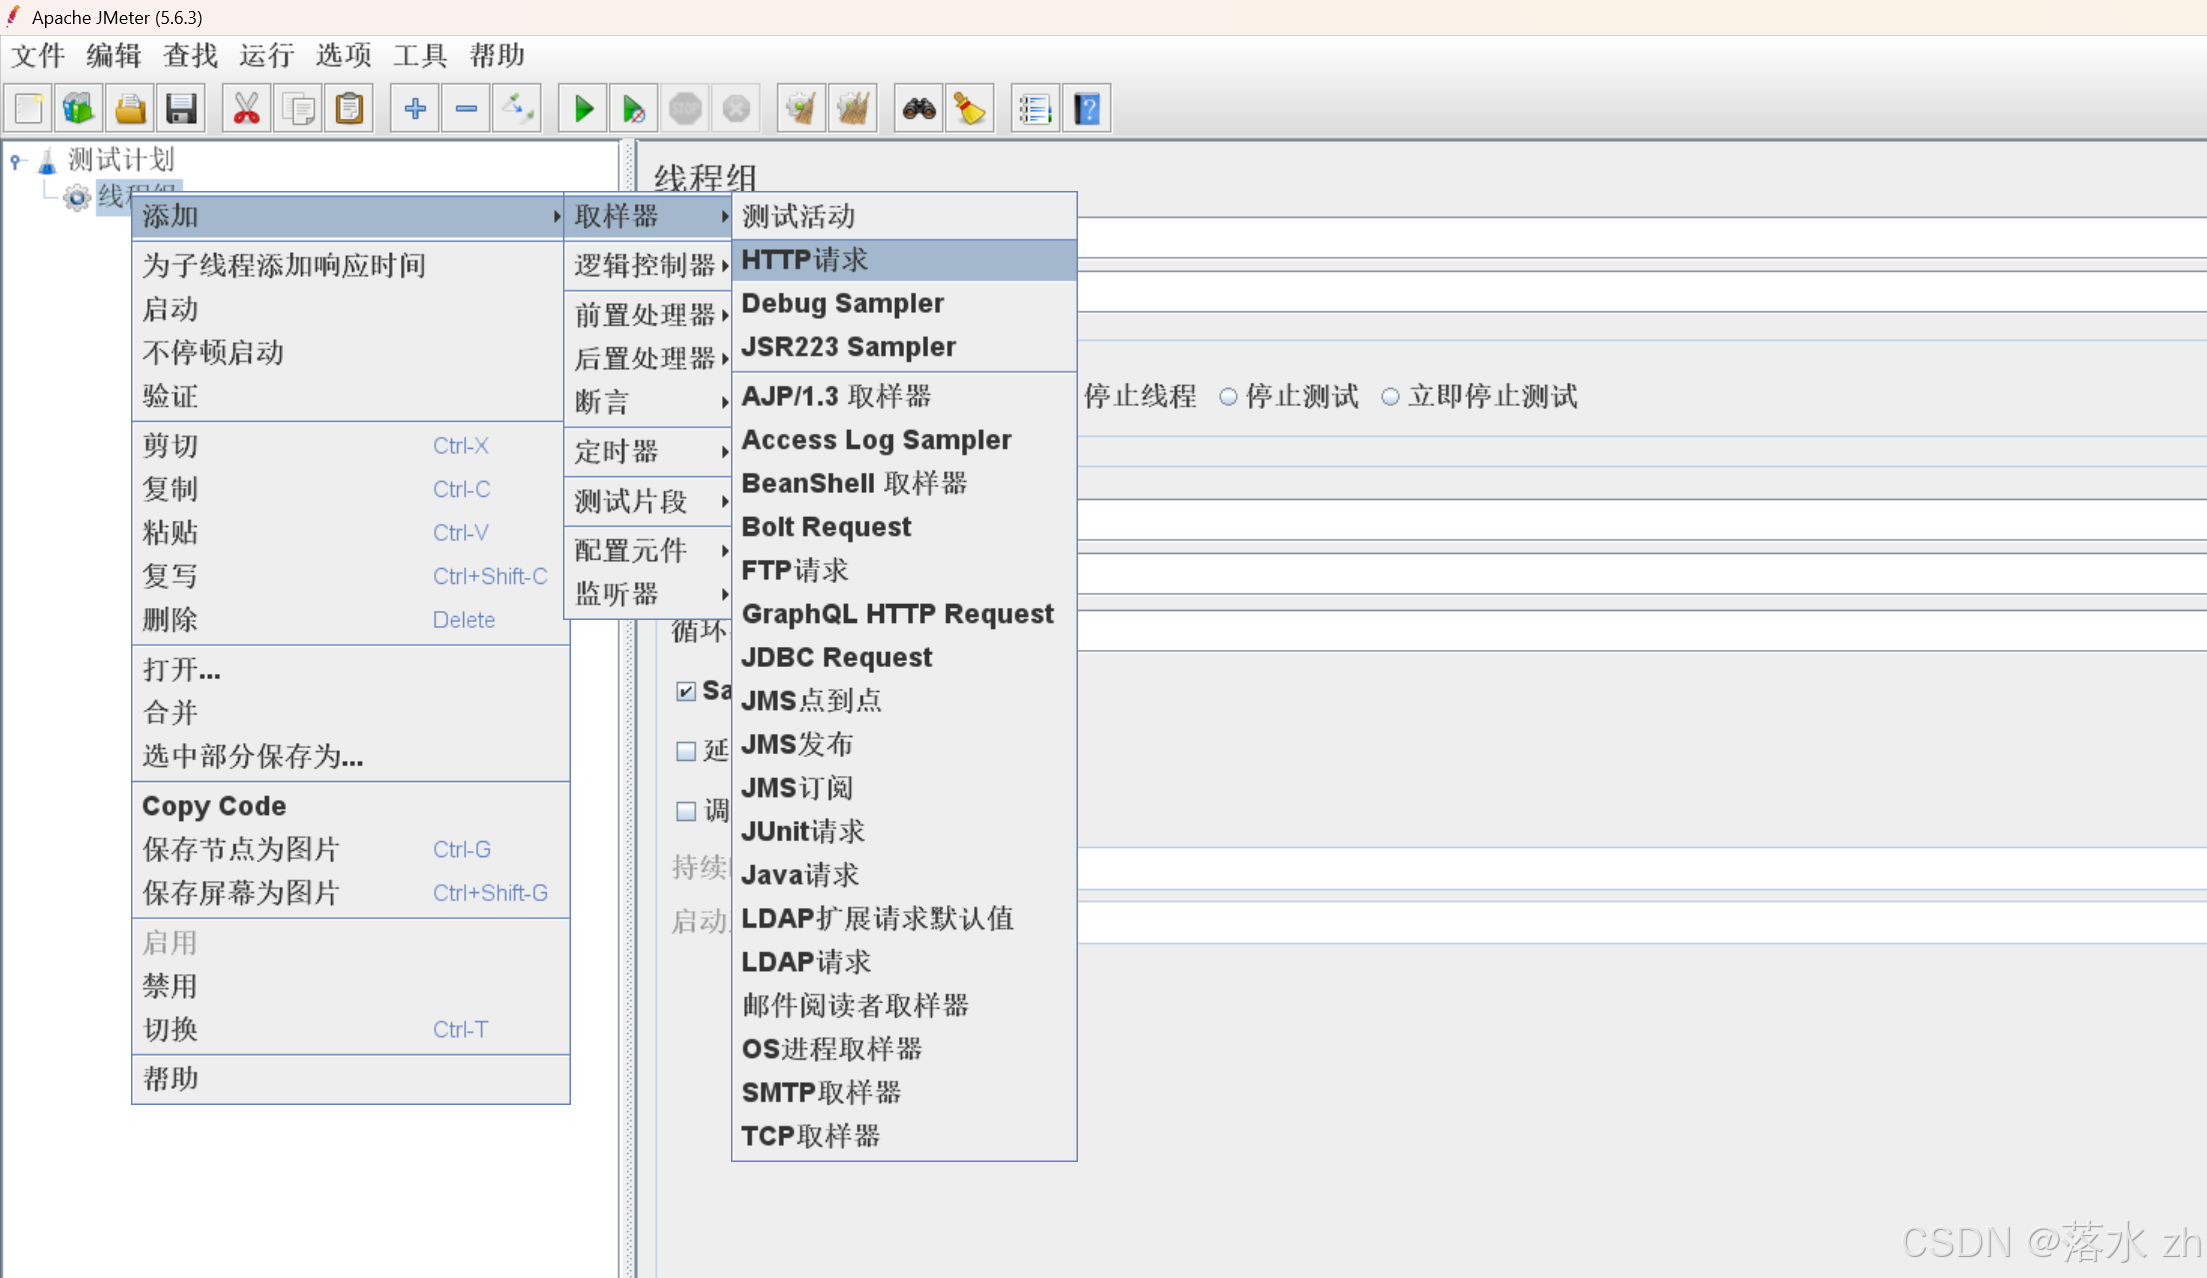
Task: Click 禁用 in context menu
Action: tap(351, 986)
